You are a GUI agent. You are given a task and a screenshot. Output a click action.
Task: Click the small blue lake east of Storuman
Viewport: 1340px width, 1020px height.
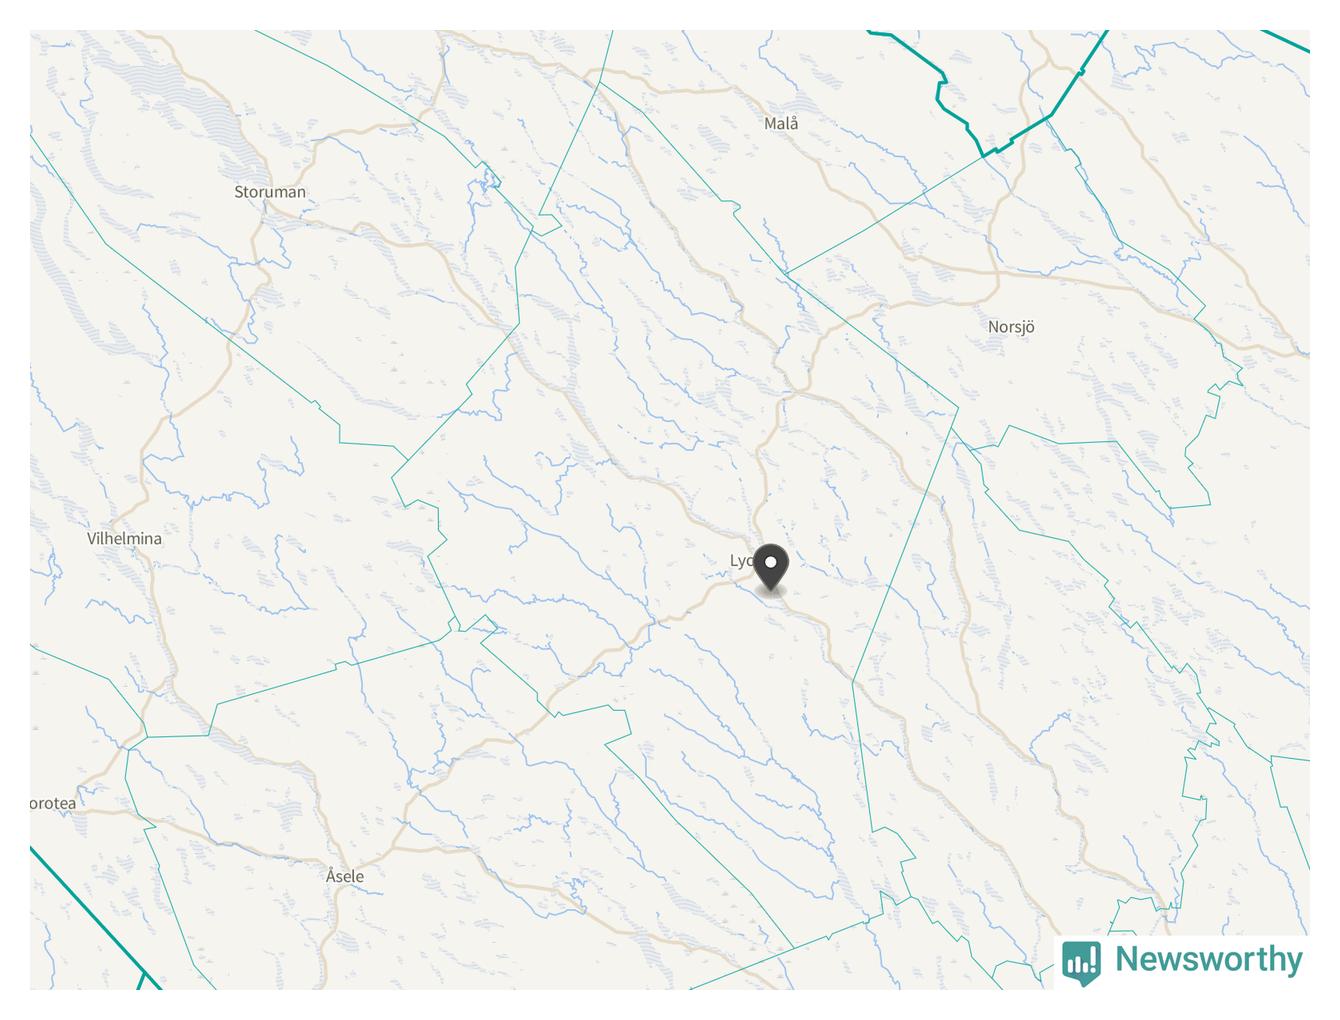(x=488, y=182)
